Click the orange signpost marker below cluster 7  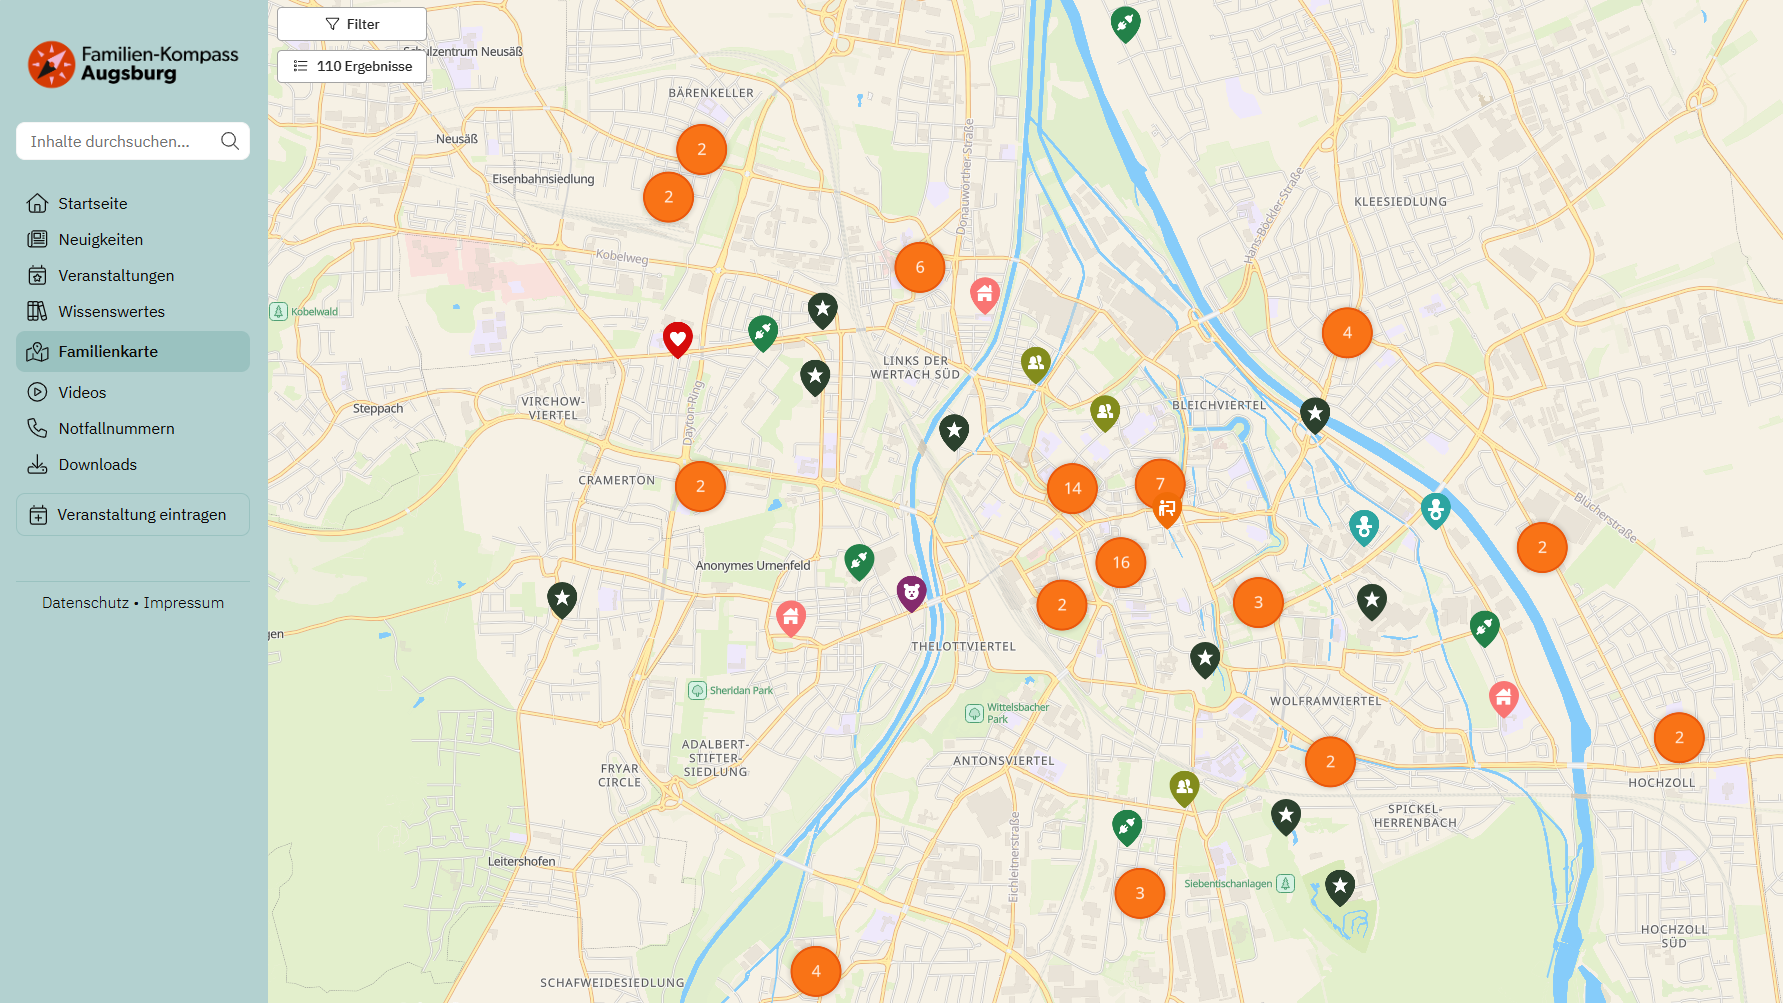pyautogui.click(x=1164, y=508)
